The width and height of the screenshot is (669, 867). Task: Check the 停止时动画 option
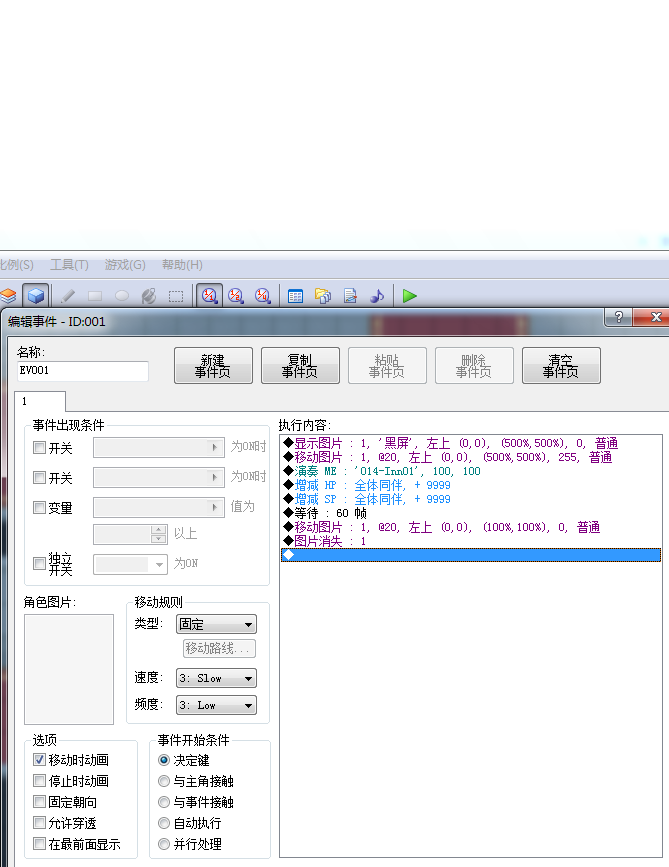pos(39,781)
